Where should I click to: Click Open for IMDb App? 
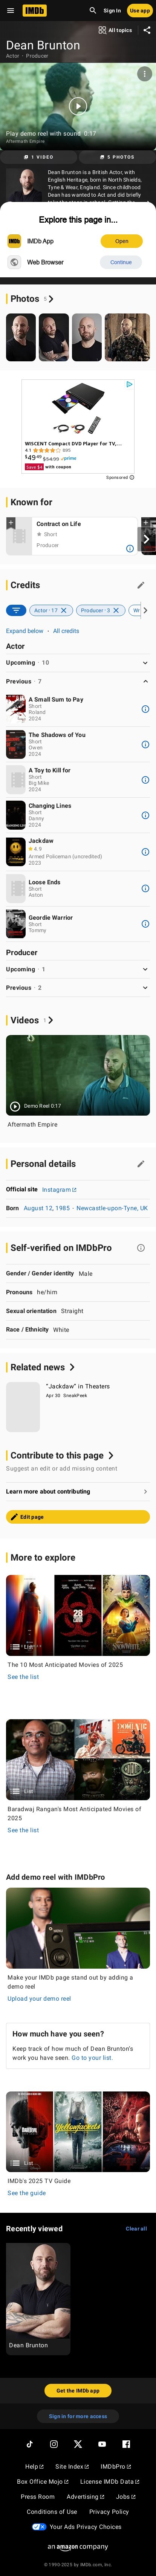[x=121, y=241]
